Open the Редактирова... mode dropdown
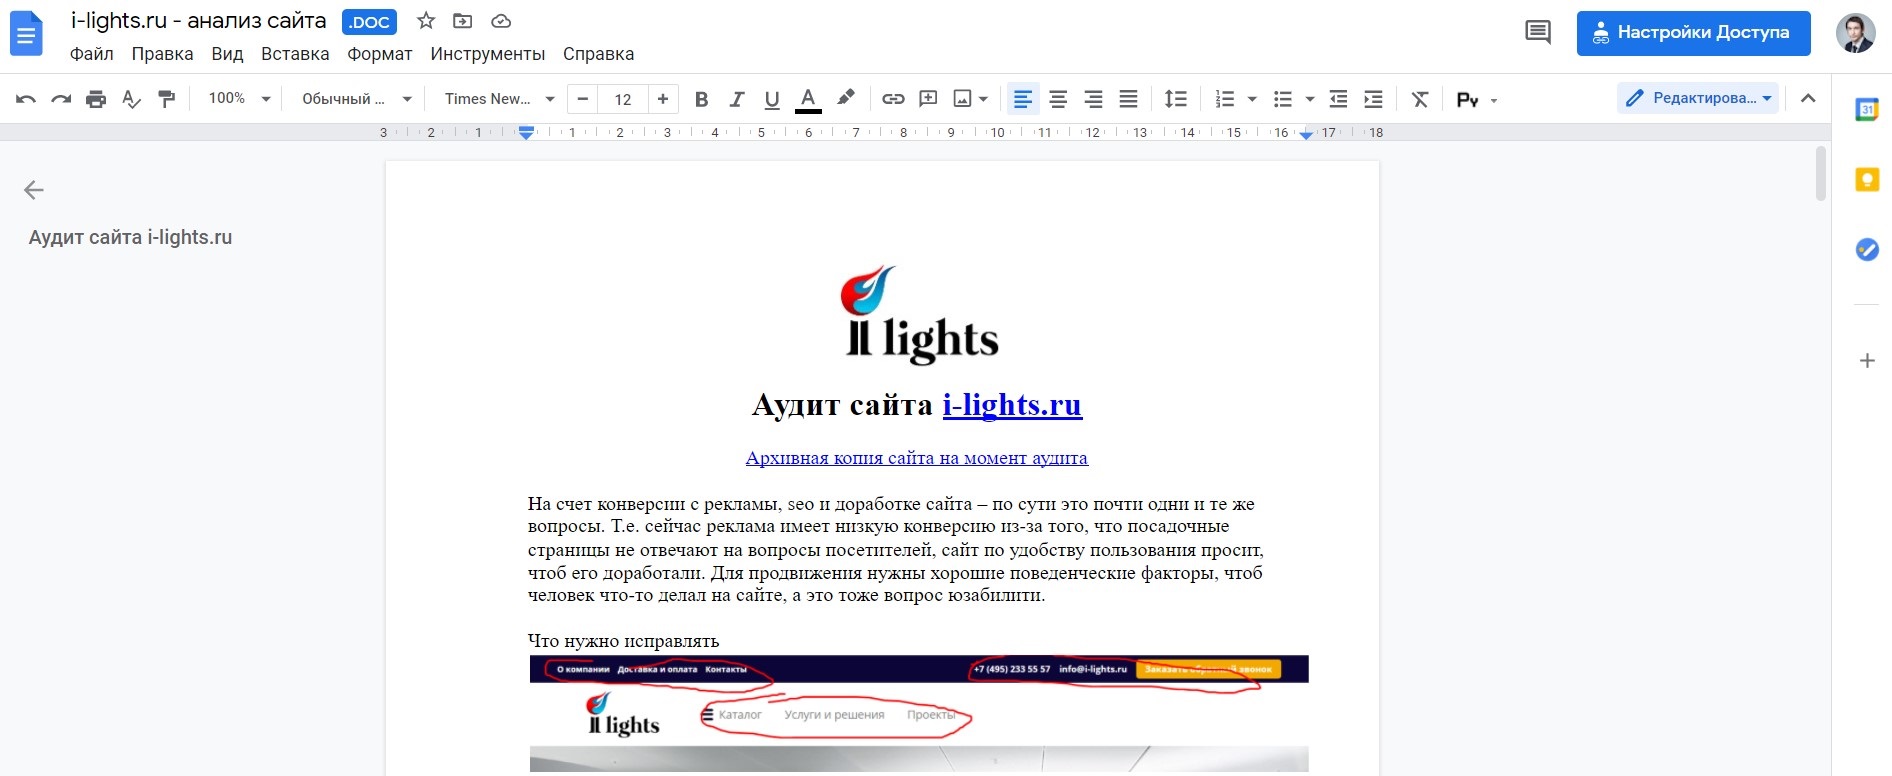Image resolution: width=1892 pixels, height=776 pixels. point(1698,98)
